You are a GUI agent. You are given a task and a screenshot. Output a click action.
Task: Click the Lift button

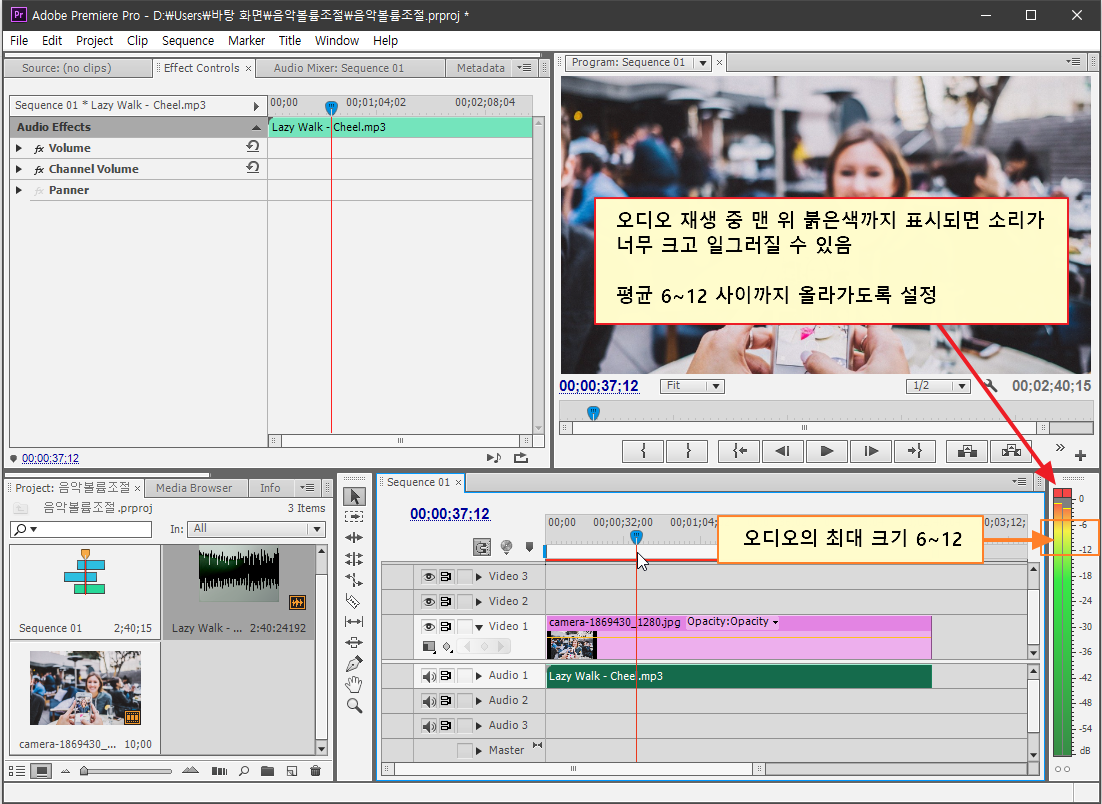[x=967, y=451]
